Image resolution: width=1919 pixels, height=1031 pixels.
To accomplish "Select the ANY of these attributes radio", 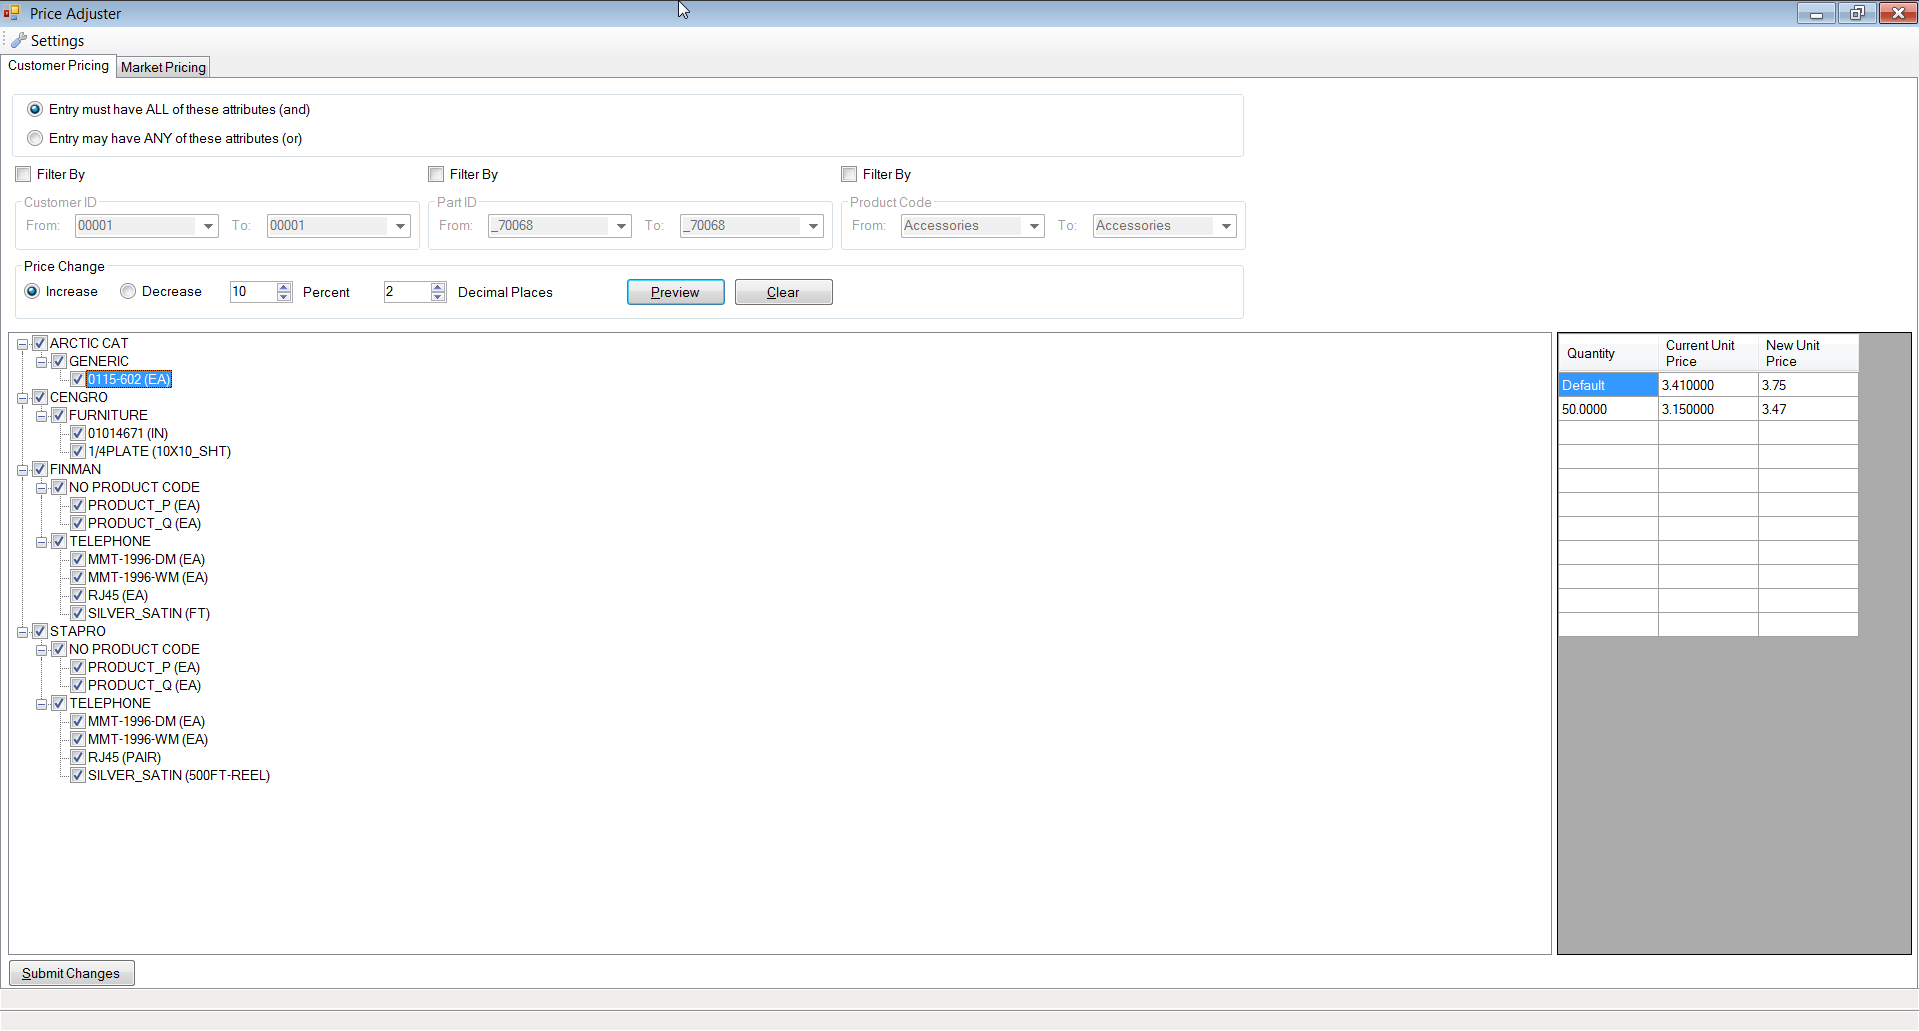I will tap(36, 138).
